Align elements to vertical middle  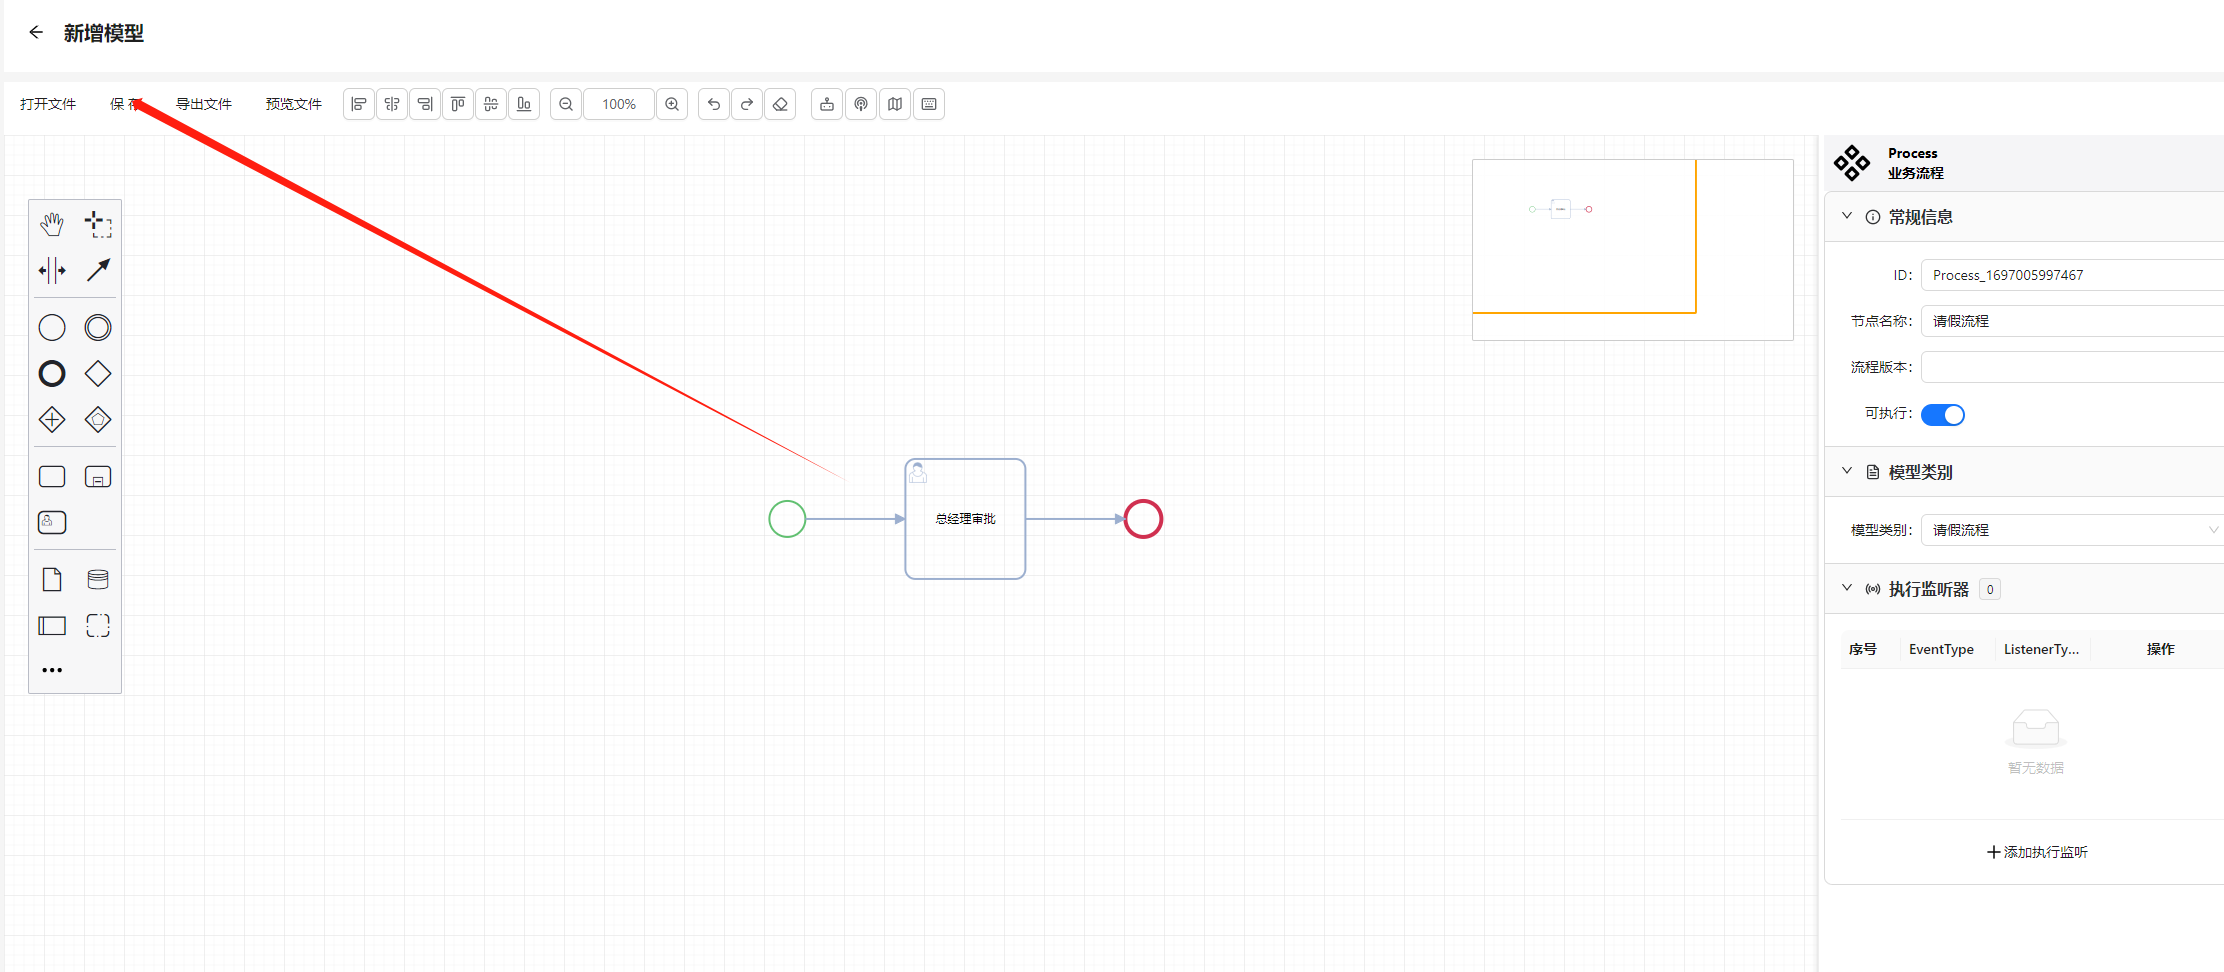491,104
